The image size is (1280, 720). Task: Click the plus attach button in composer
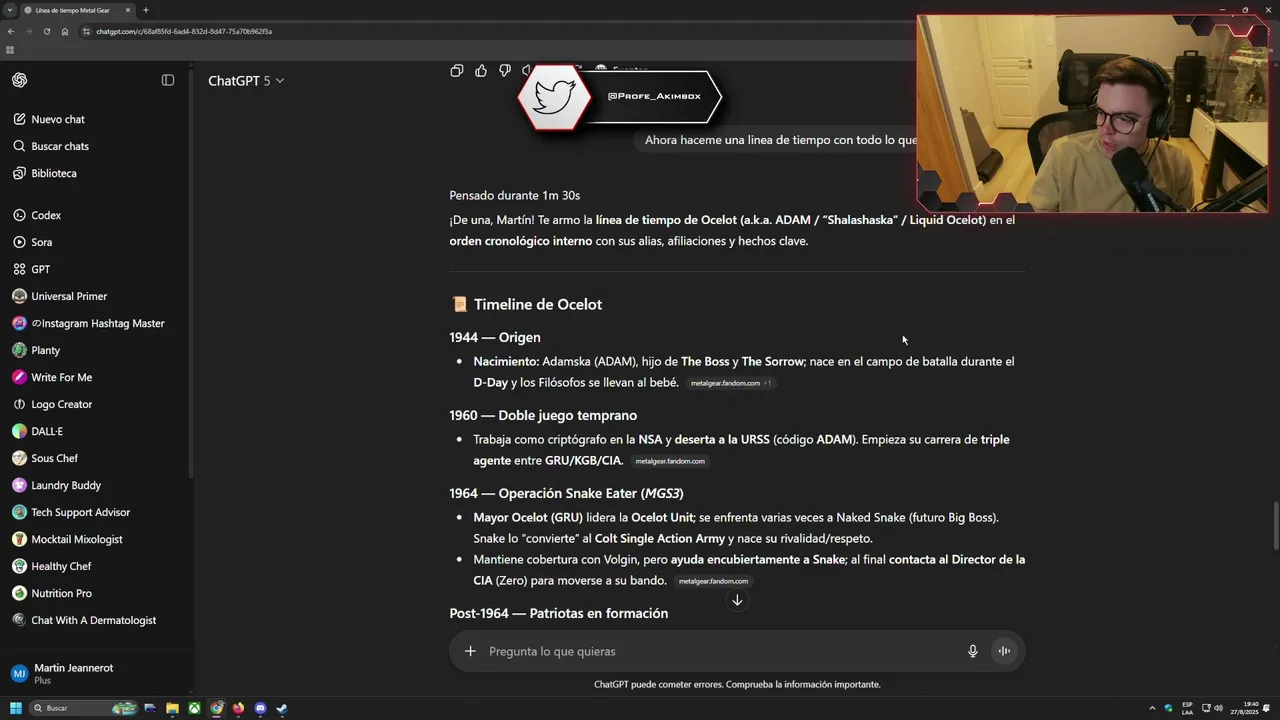point(470,651)
